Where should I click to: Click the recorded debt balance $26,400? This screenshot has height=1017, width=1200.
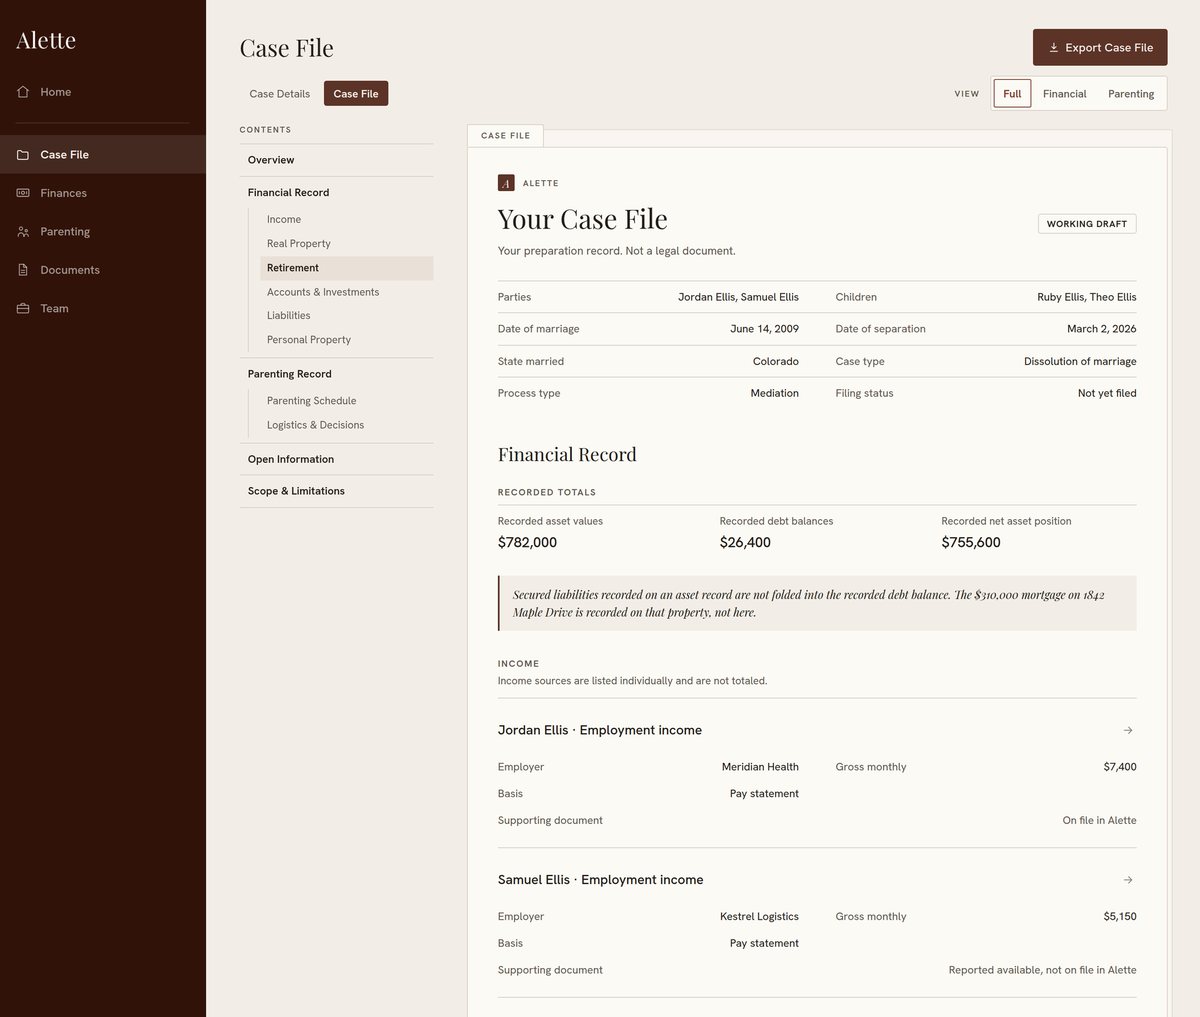pos(745,543)
